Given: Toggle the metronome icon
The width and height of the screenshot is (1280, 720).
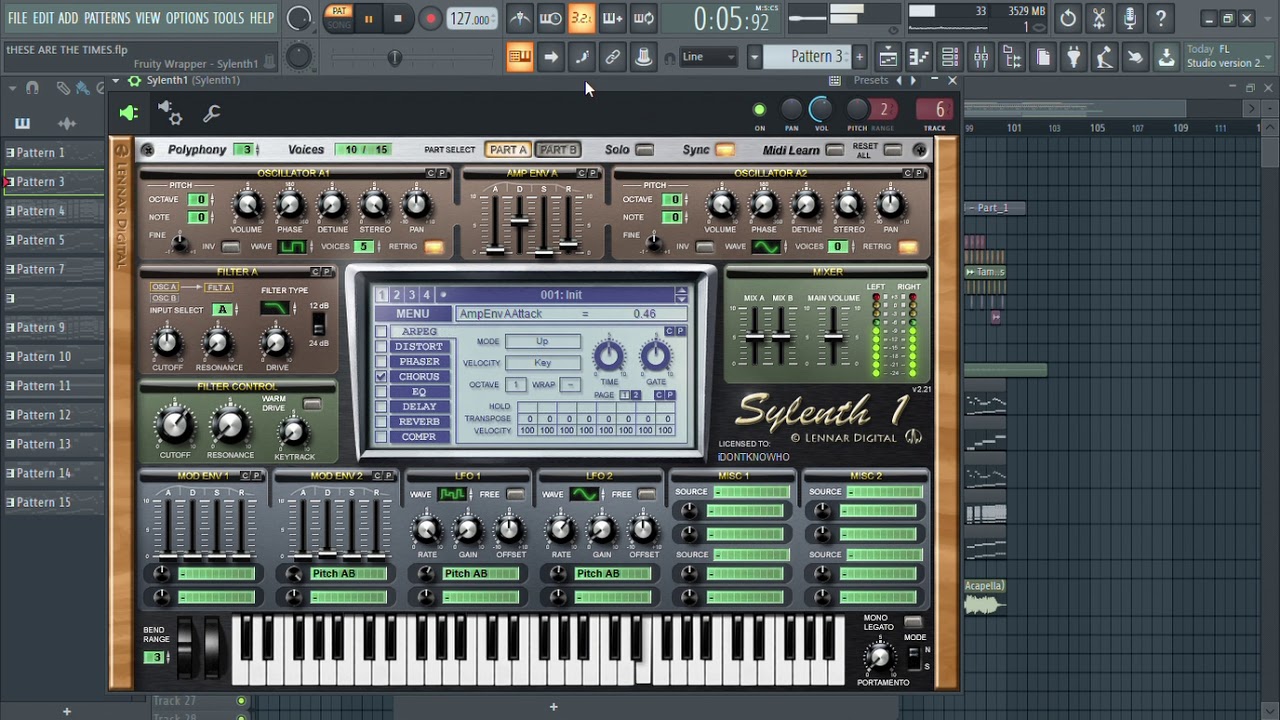Looking at the screenshot, I should pos(520,18).
